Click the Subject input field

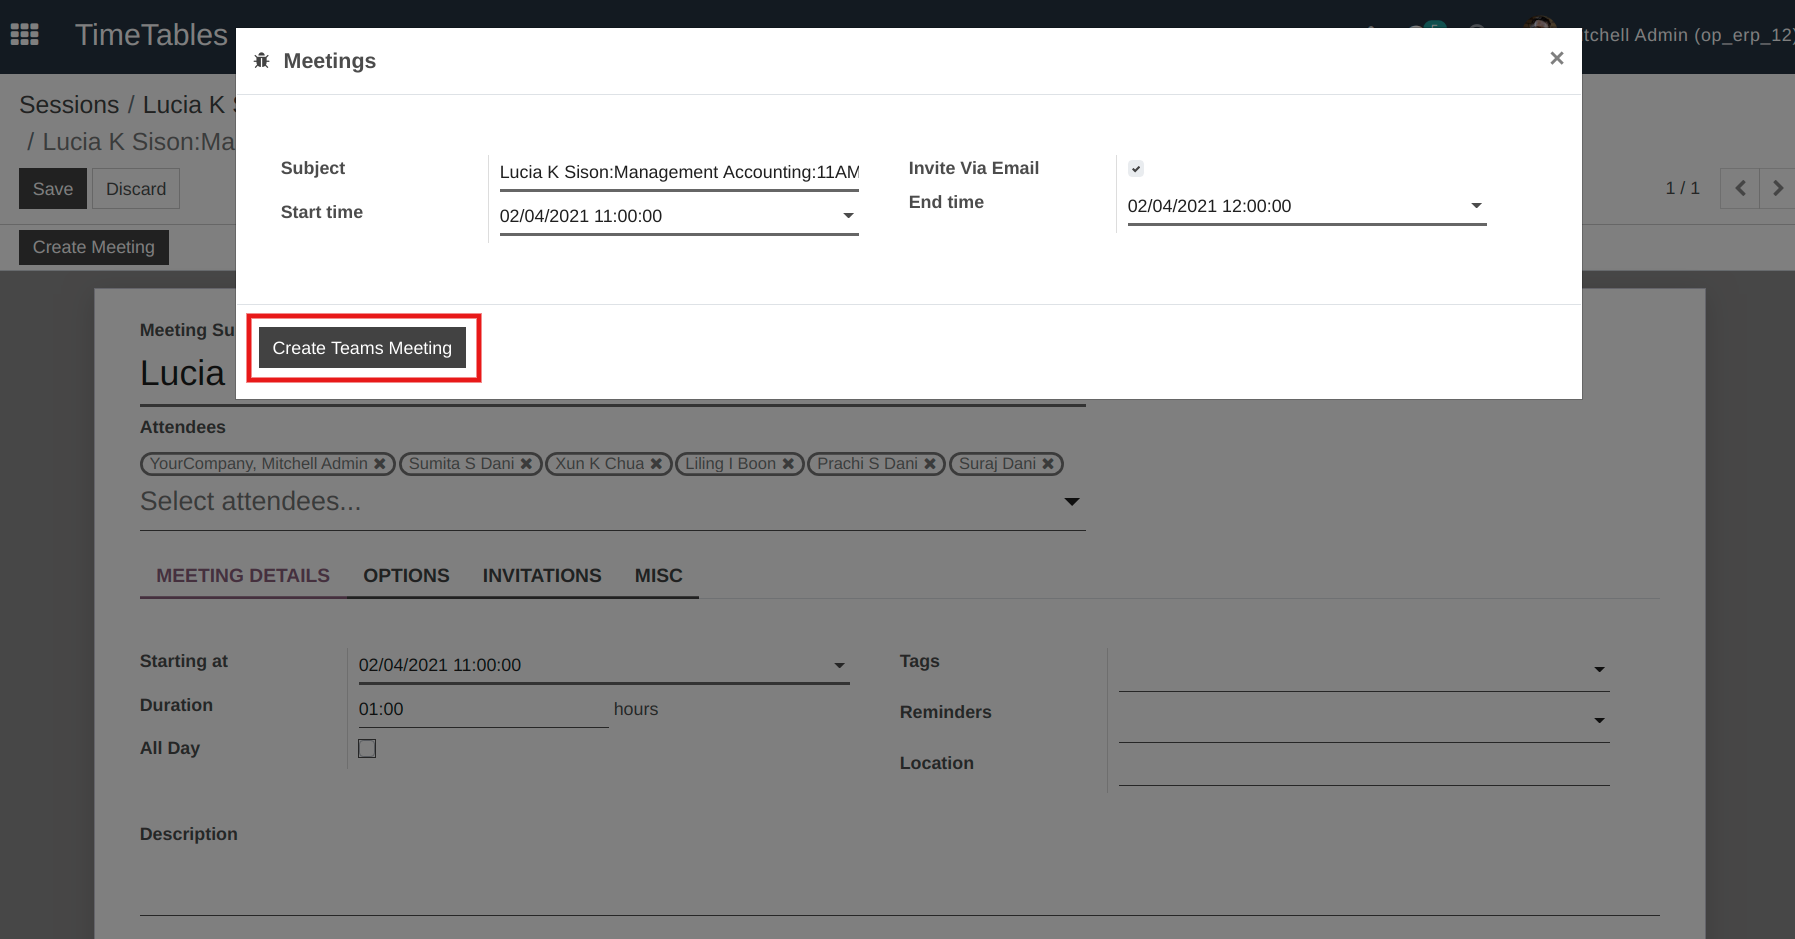[x=679, y=173]
